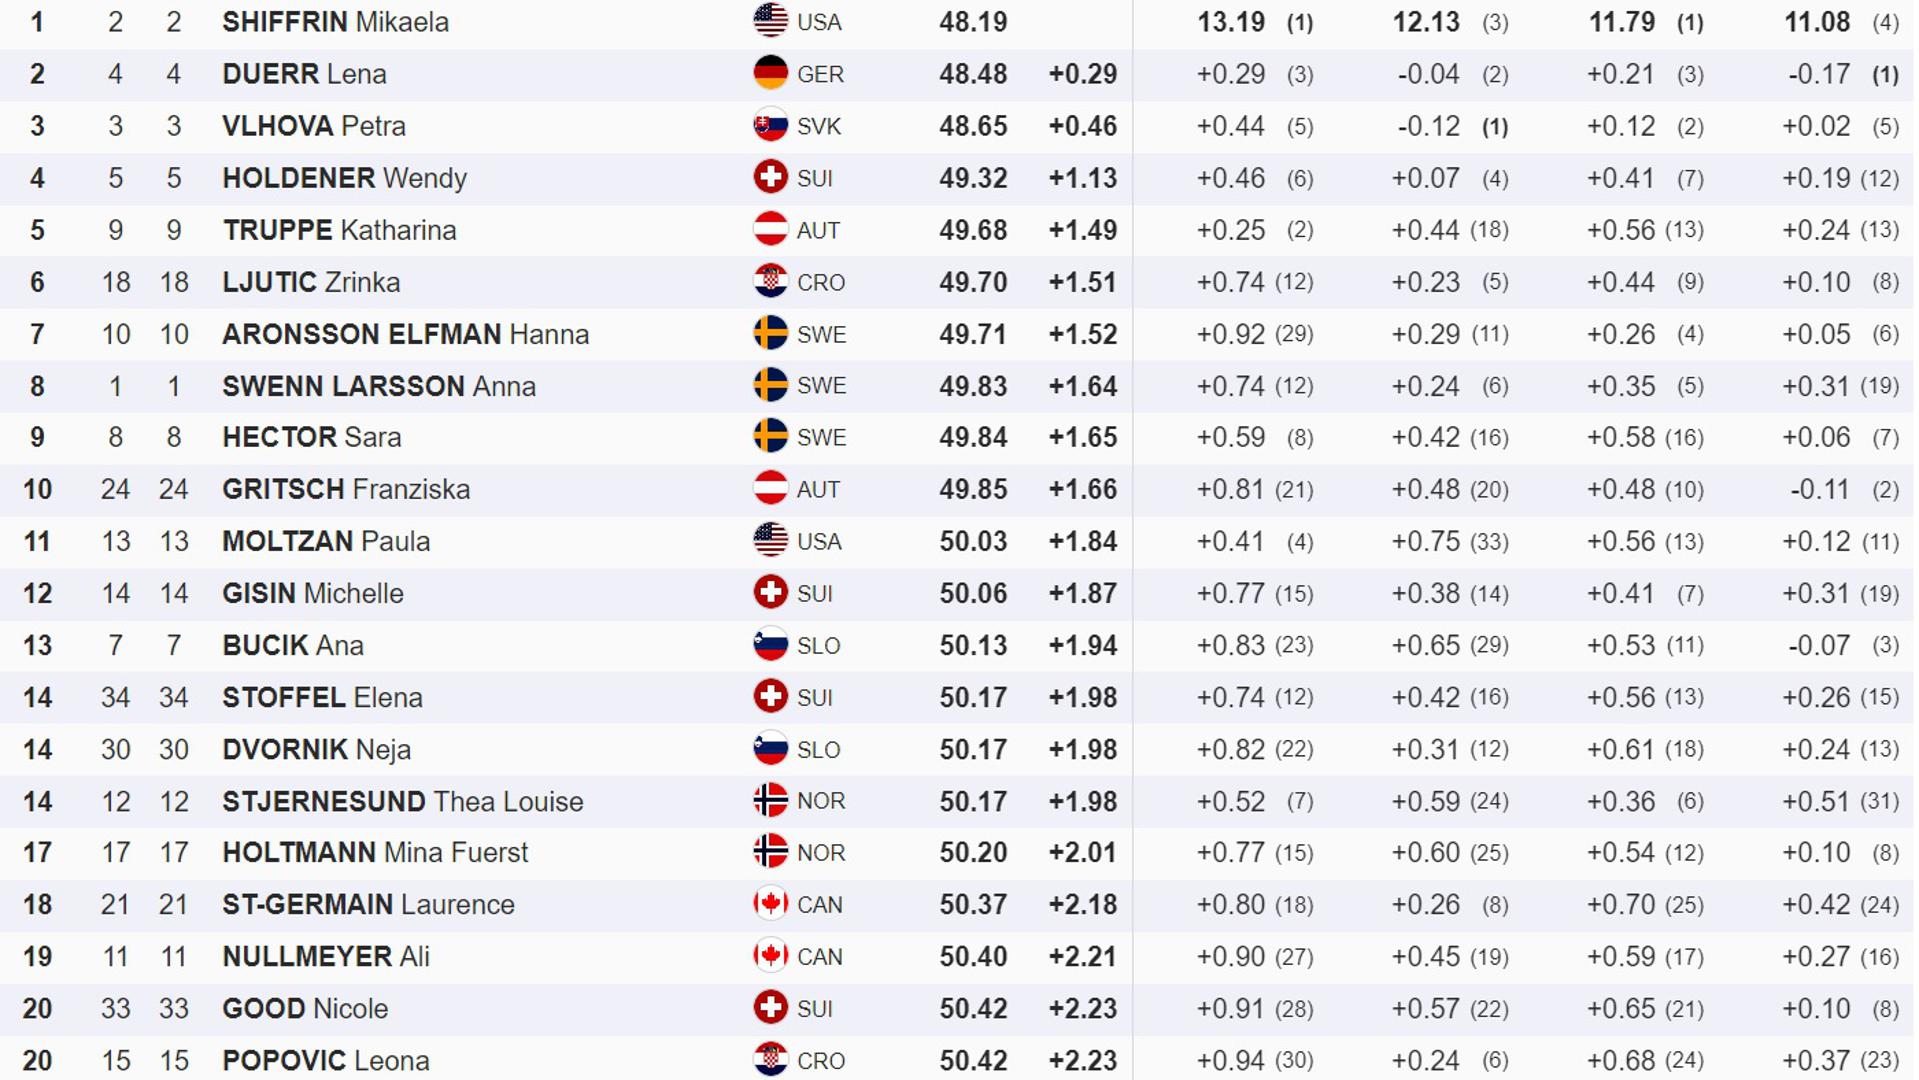
Task: Click MOLTZAN Paula's name
Action: (x=325, y=541)
